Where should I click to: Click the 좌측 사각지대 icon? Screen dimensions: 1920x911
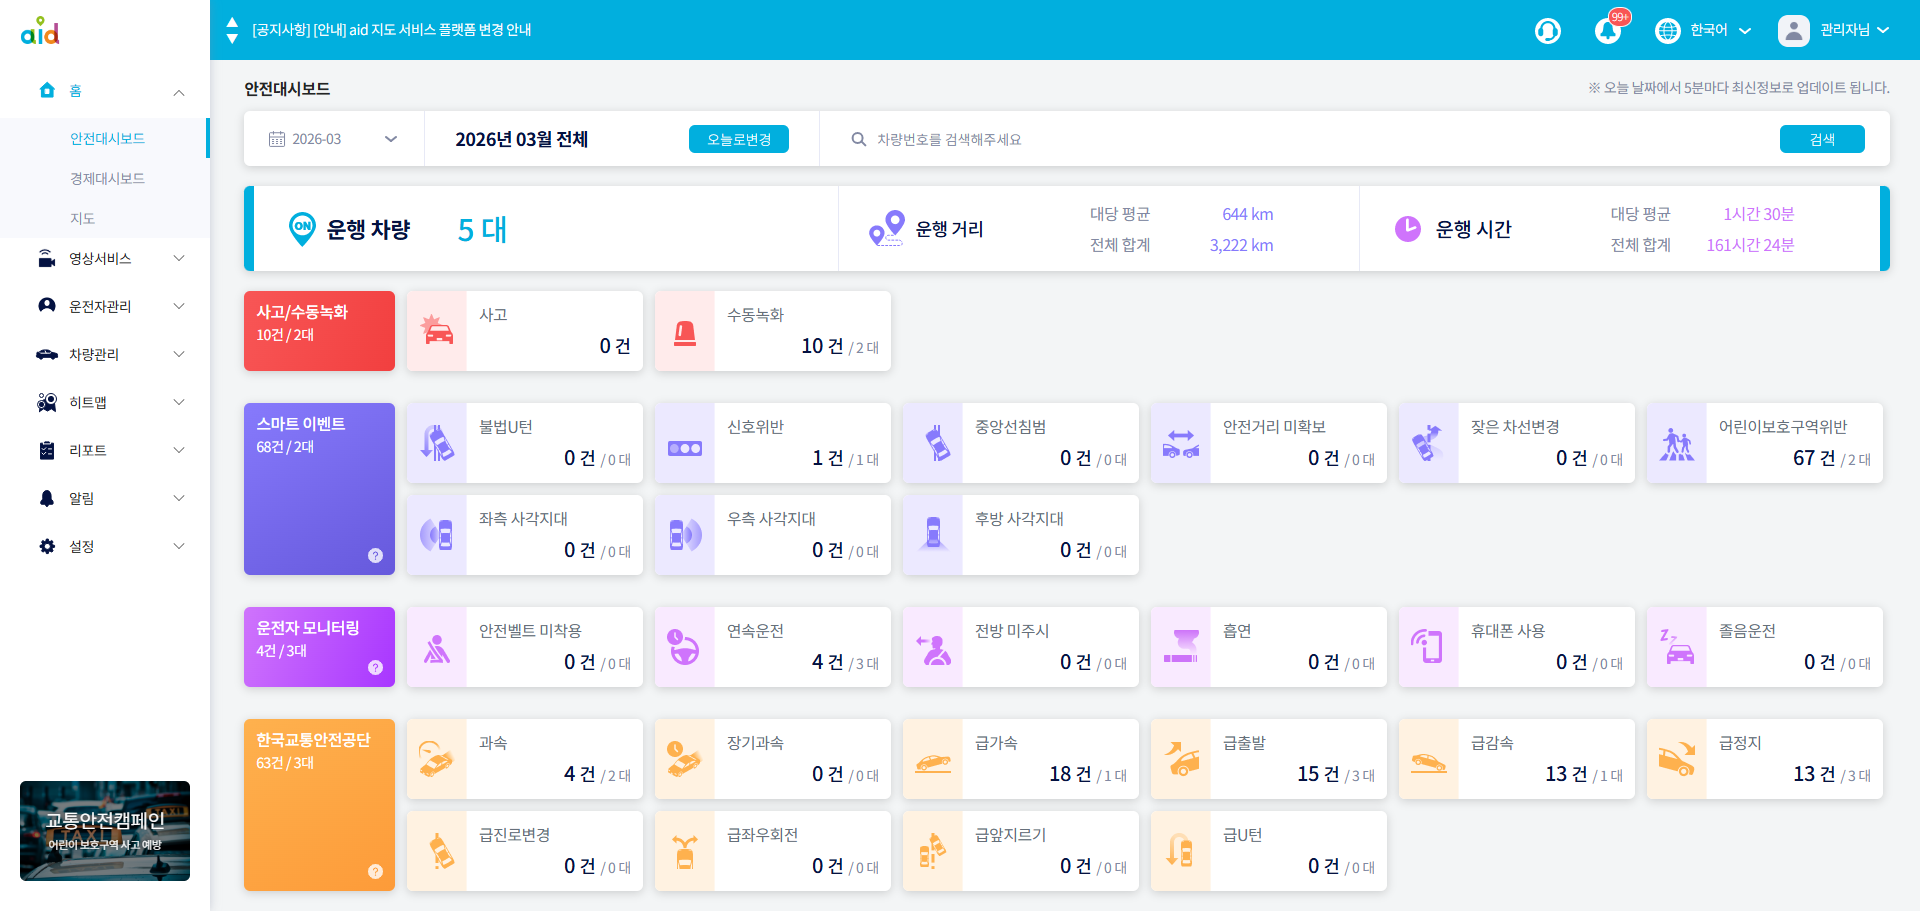tap(437, 535)
